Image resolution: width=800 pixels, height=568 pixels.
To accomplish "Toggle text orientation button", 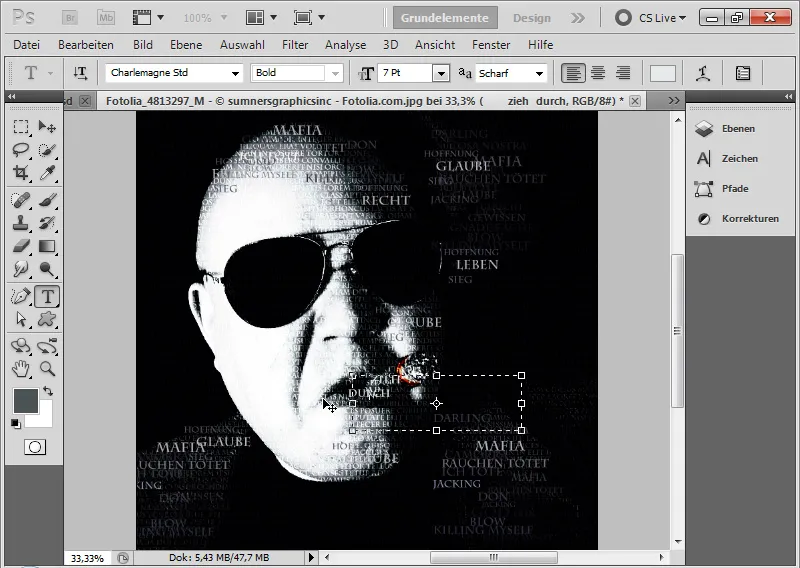I will (x=80, y=73).
